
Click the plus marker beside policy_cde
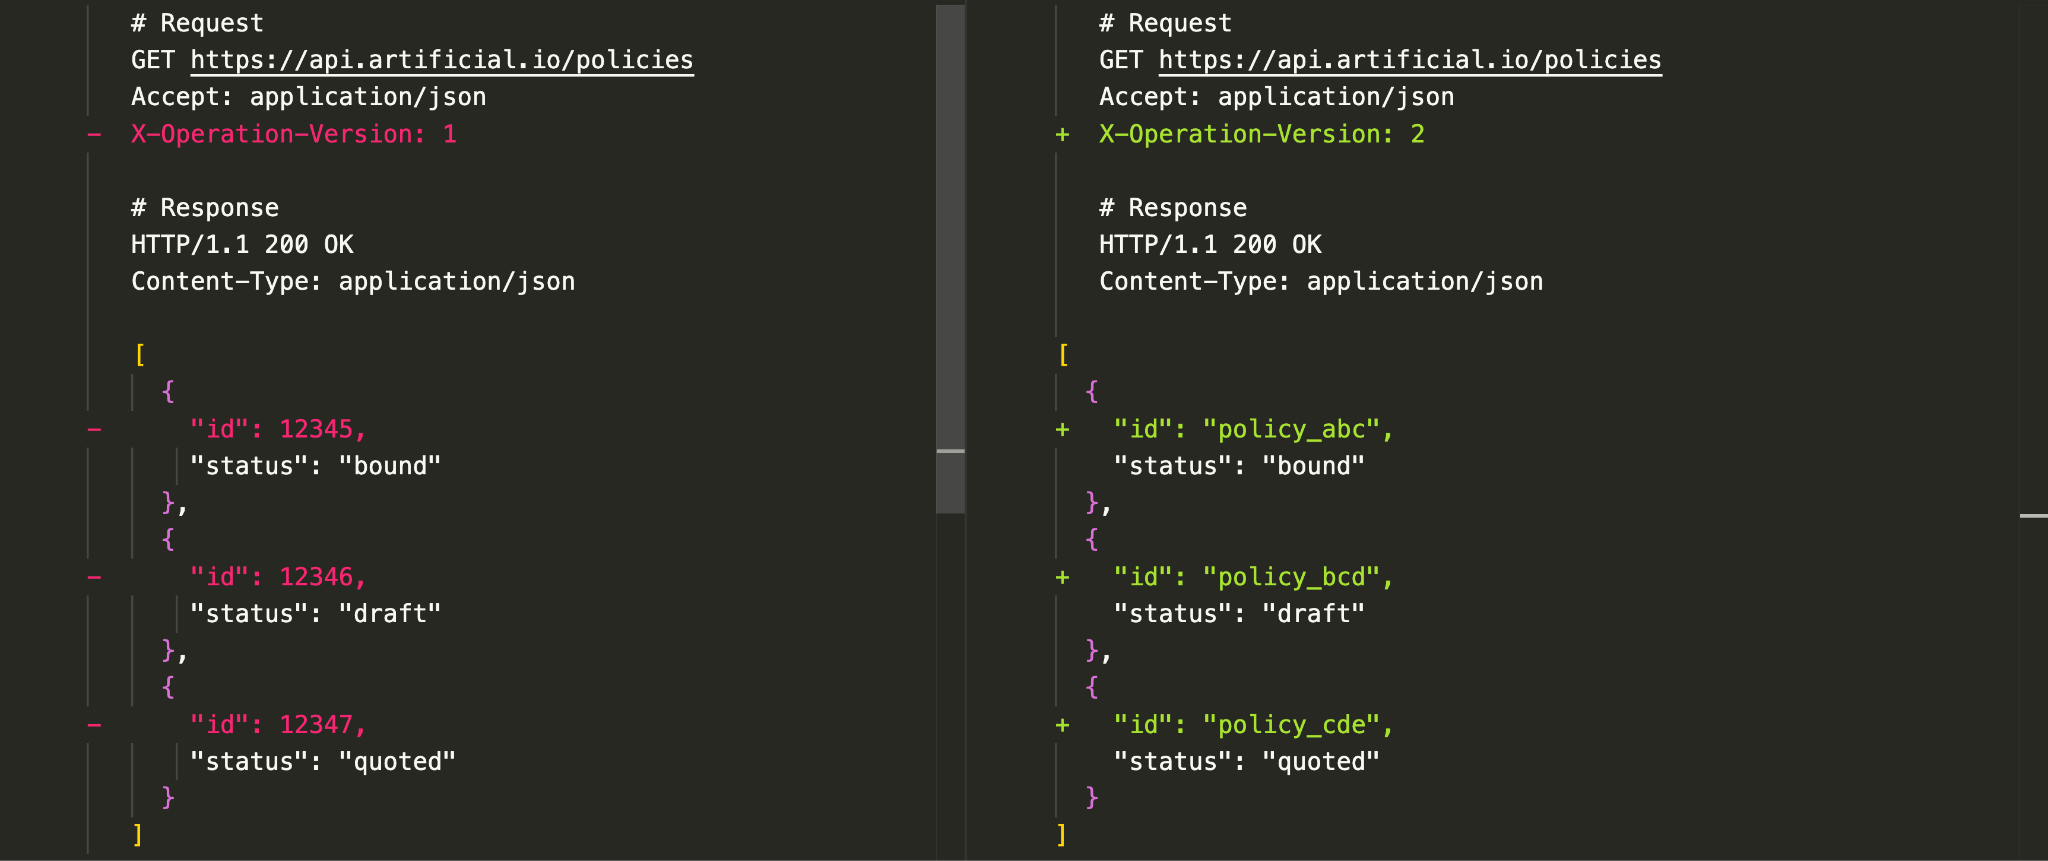point(1062,725)
